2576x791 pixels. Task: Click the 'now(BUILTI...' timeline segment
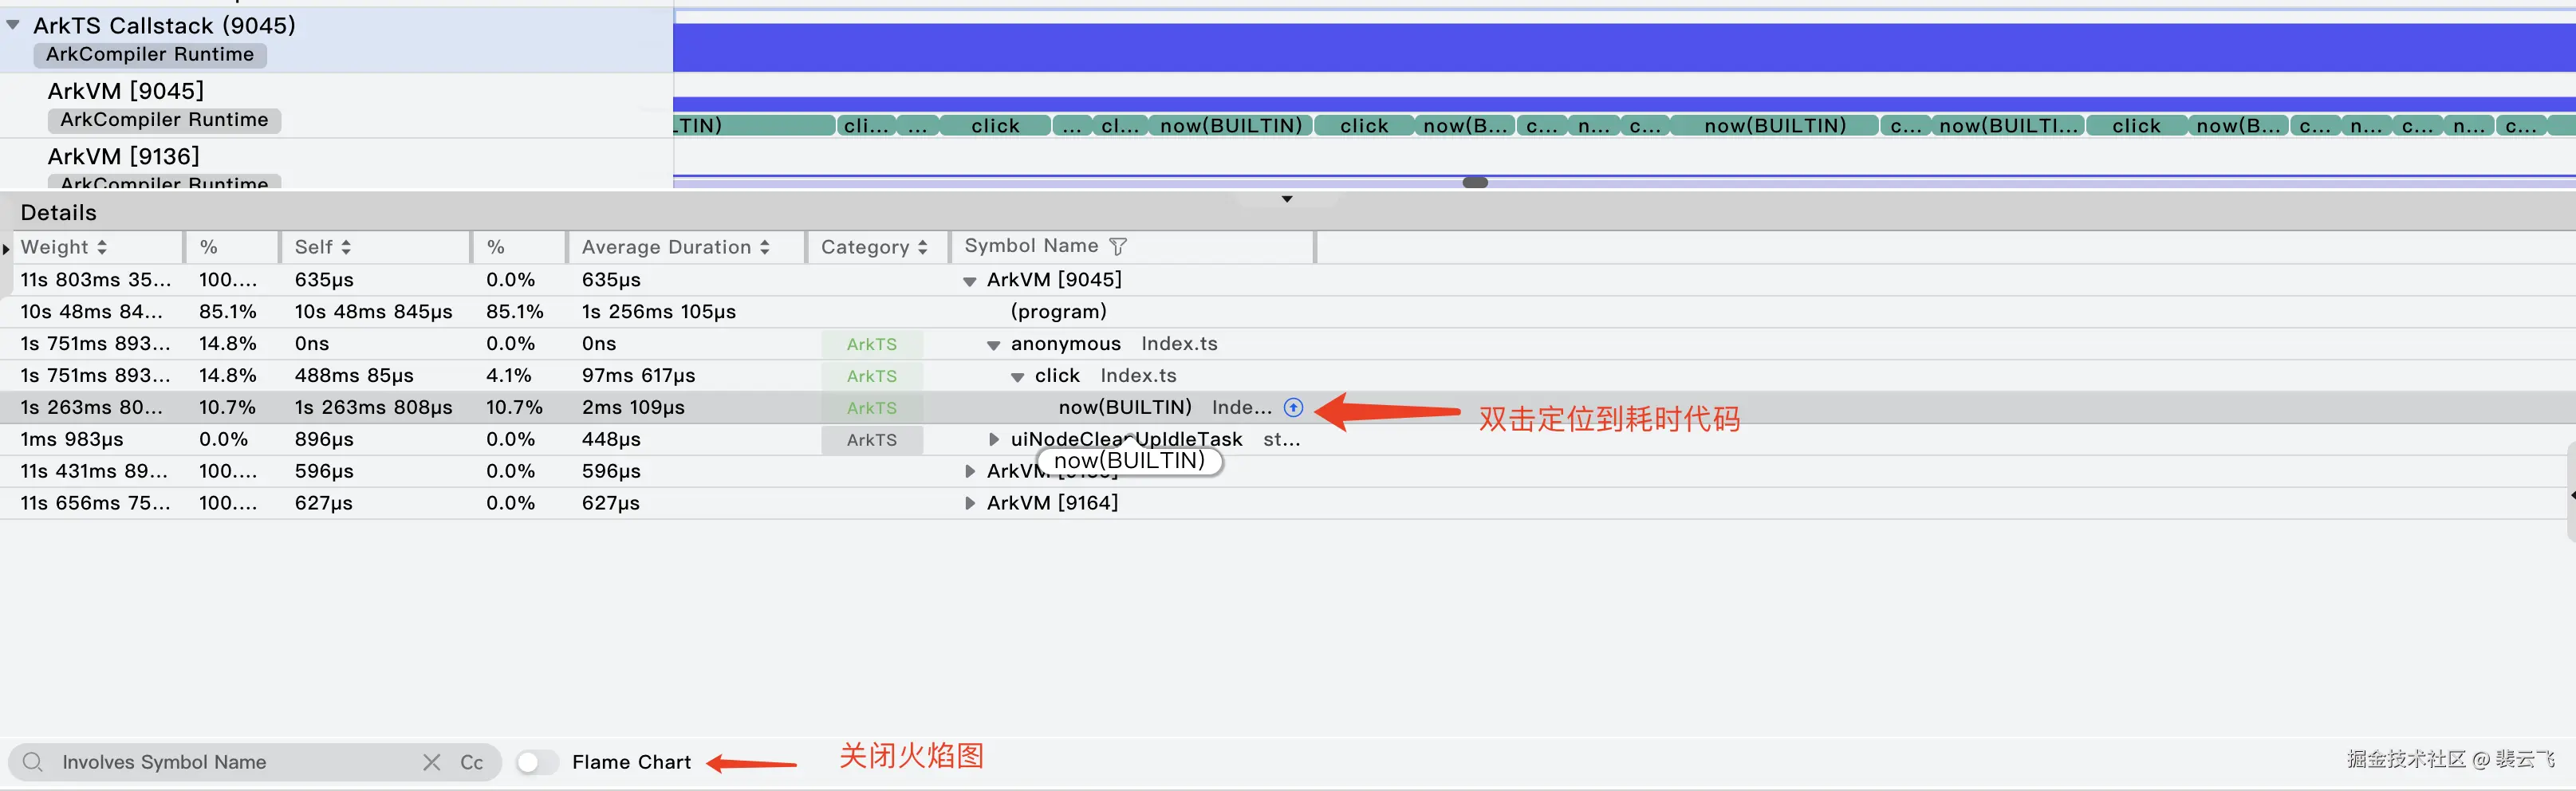[2008, 125]
